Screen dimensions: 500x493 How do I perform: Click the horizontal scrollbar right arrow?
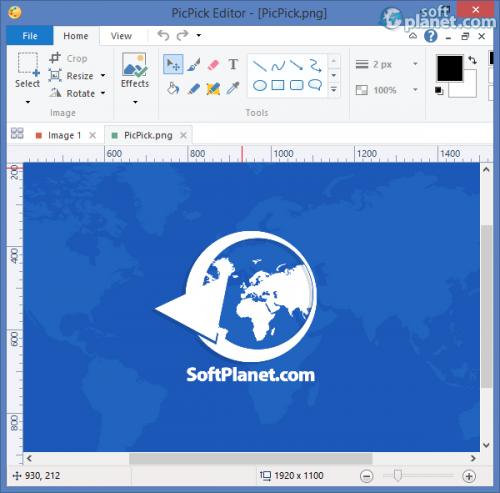473,458
